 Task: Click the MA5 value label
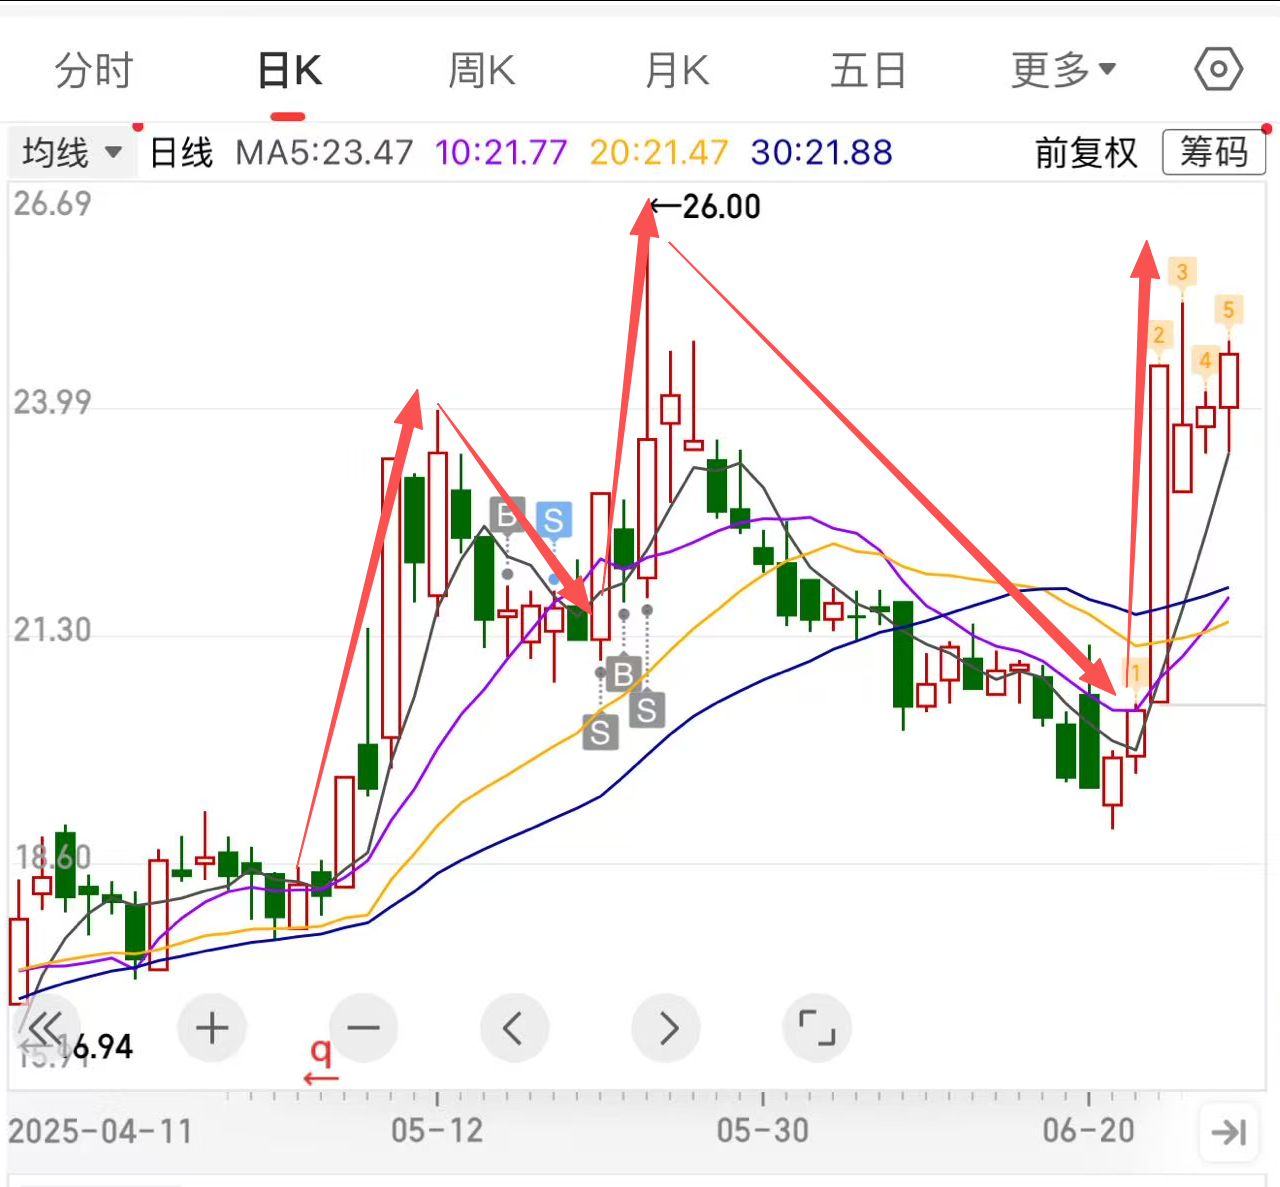click(x=324, y=153)
